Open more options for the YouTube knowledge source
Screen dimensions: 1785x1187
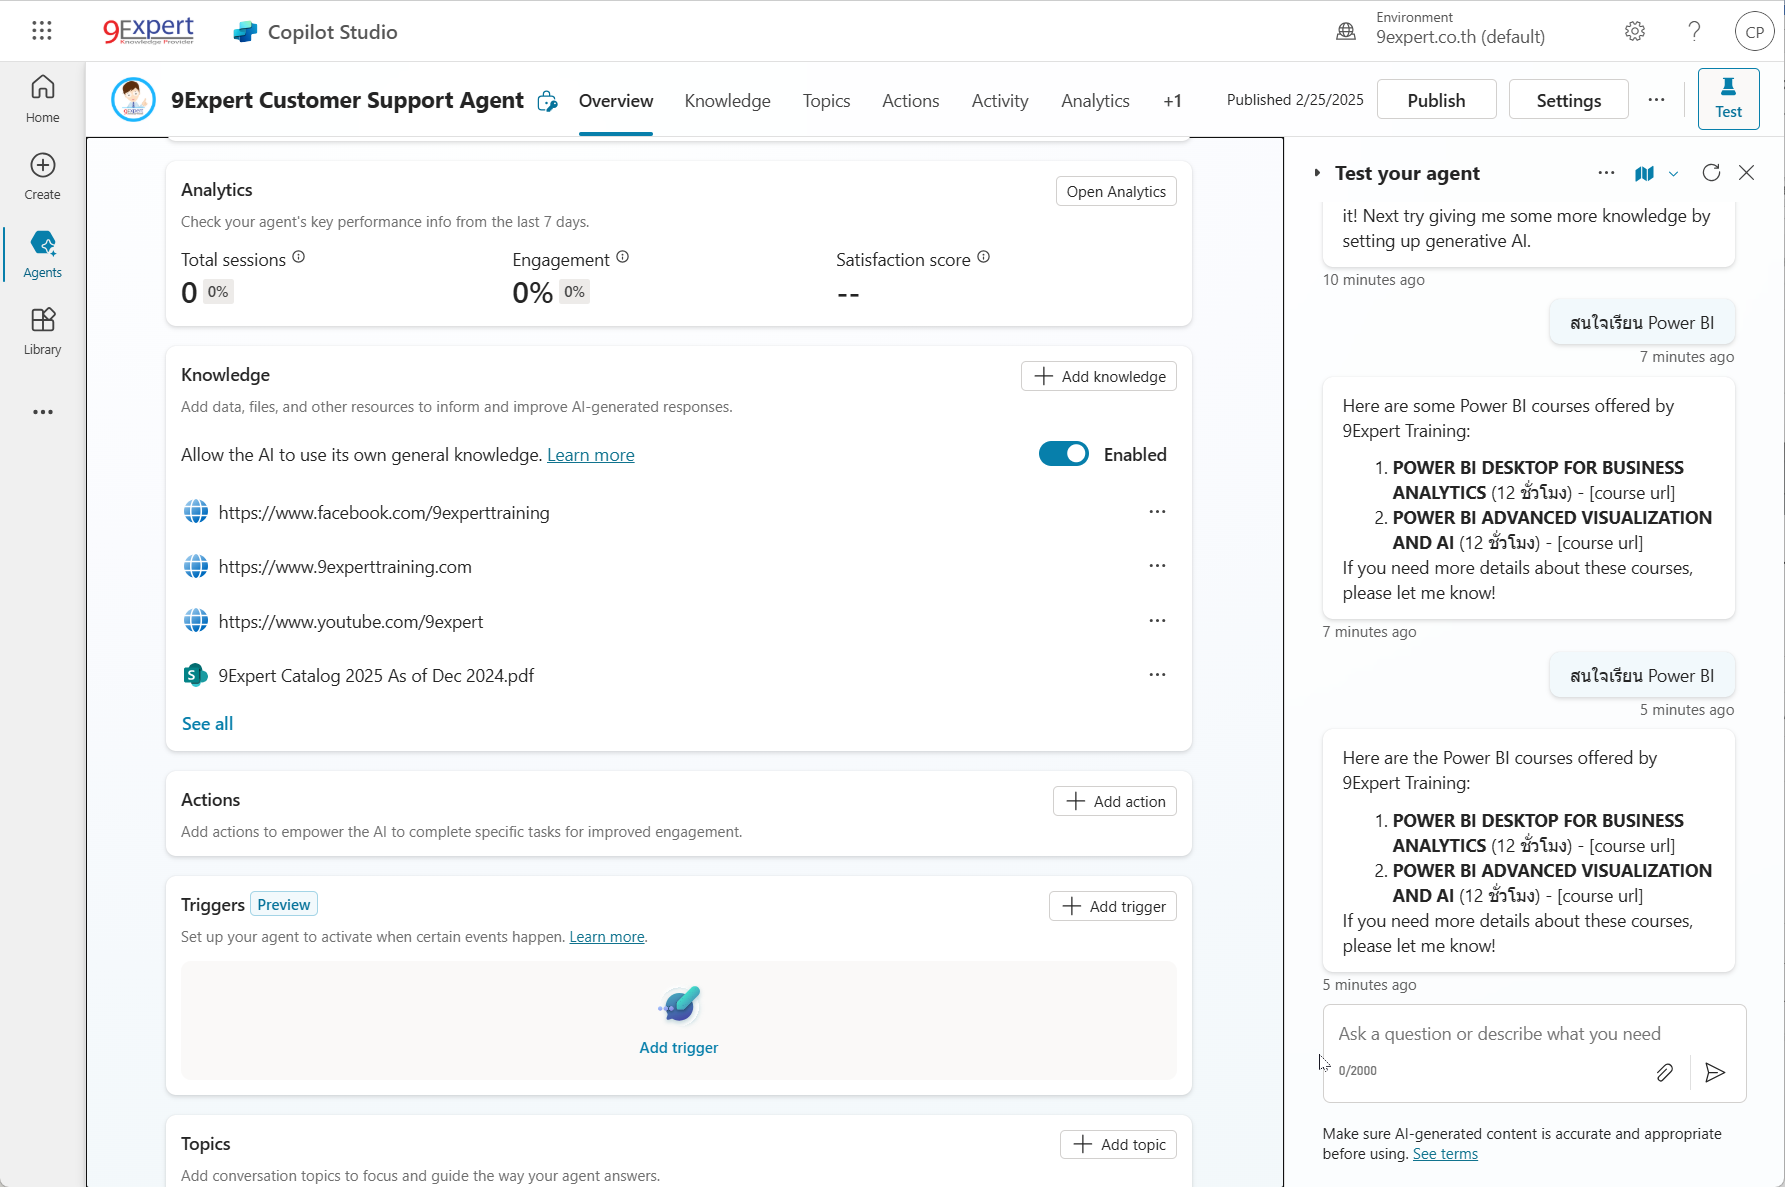coord(1157,620)
